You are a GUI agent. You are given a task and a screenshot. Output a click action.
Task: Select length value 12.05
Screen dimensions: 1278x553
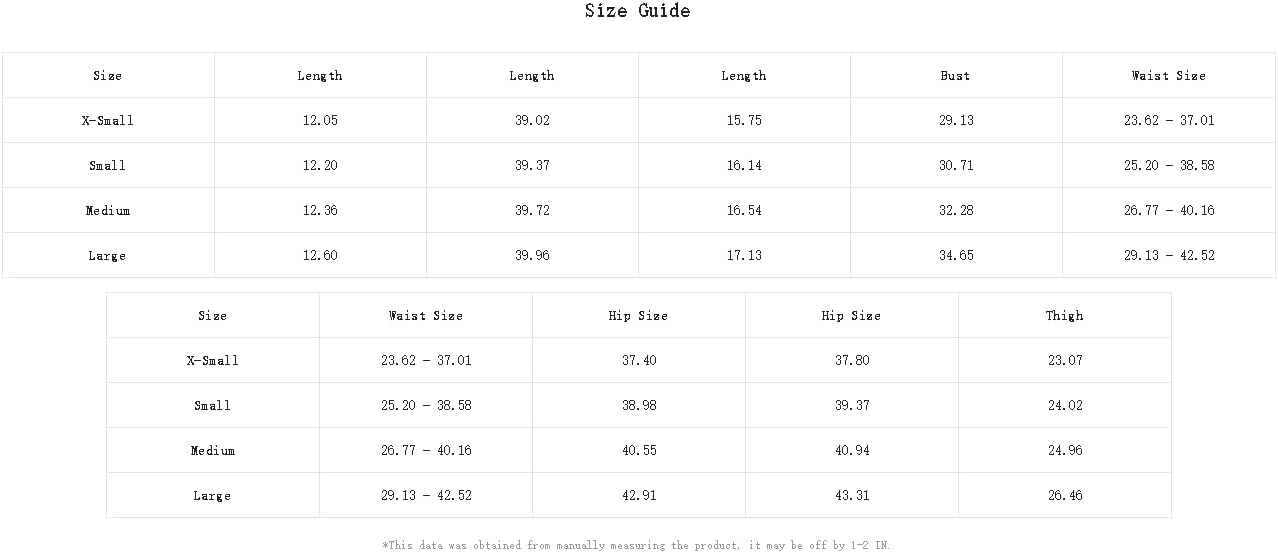320,120
